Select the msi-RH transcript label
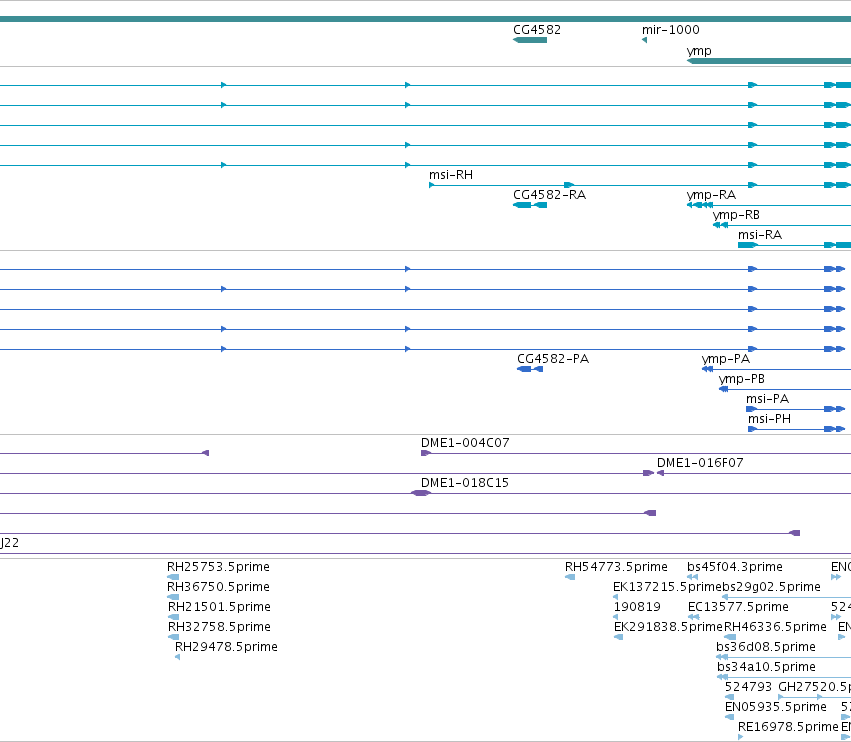851x742 pixels. pos(451,175)
